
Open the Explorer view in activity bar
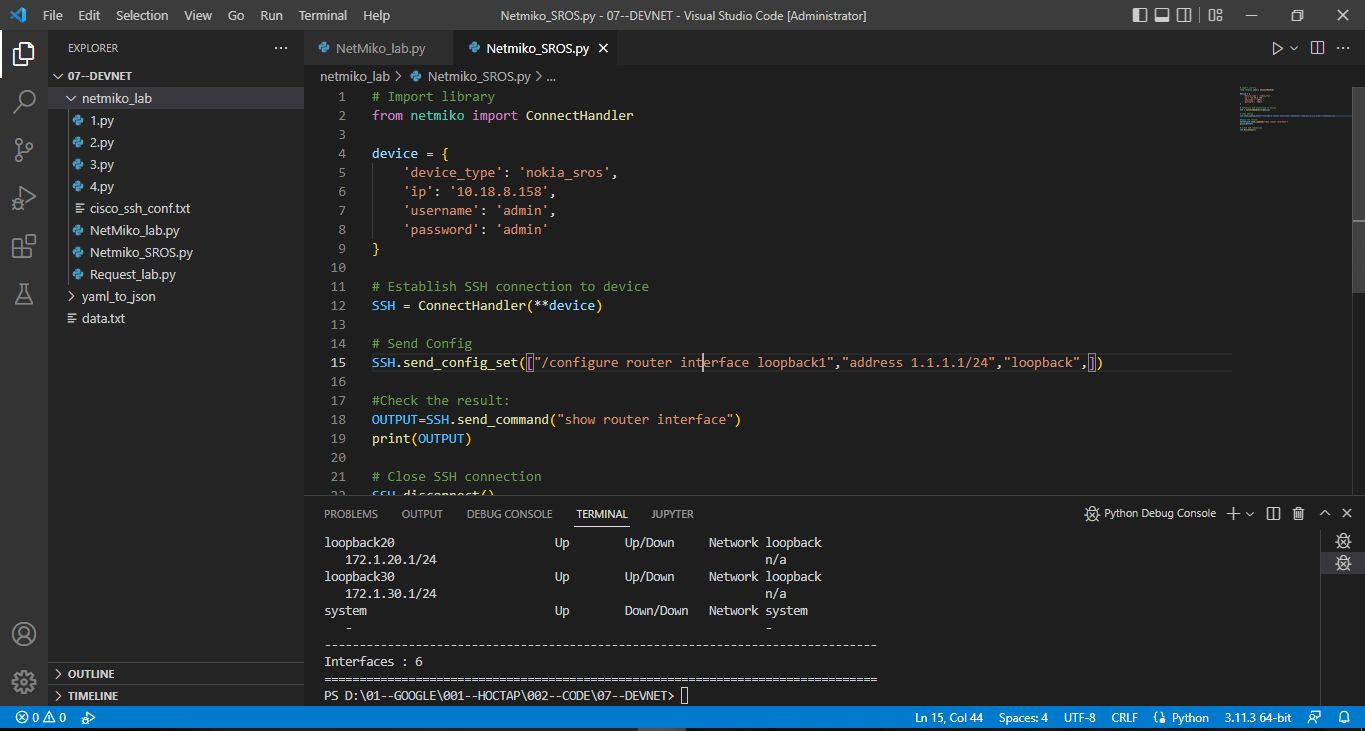coord(24,54)
